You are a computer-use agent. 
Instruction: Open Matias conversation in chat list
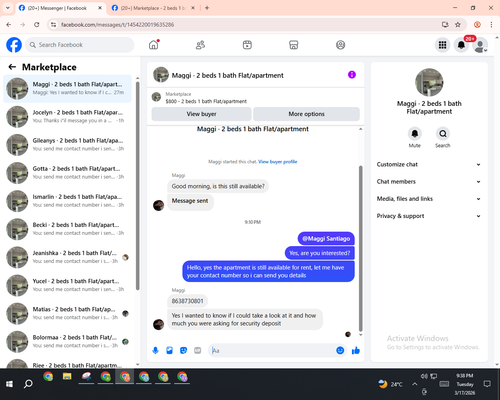[67, 313]
